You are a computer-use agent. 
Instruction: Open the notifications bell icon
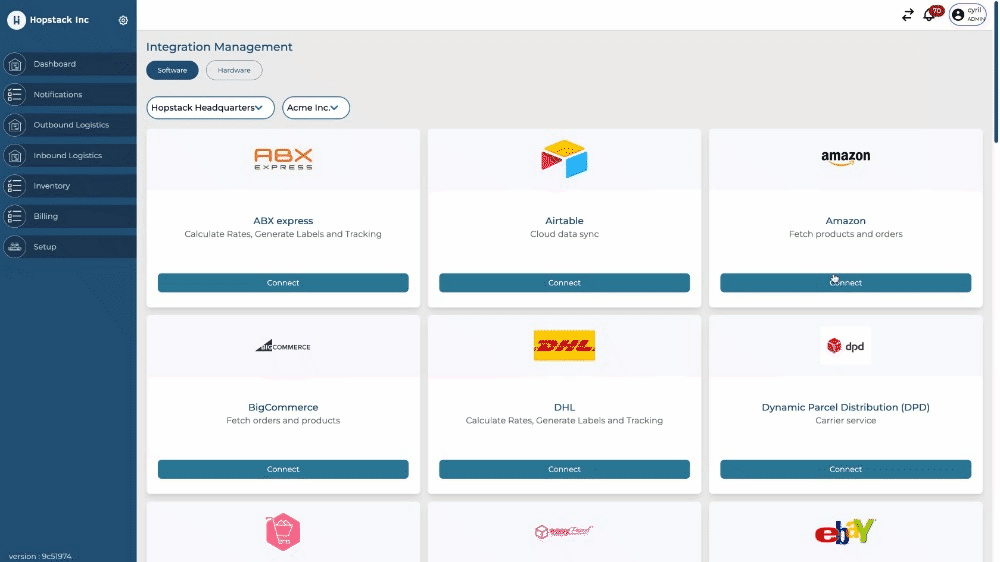pyautogui.click(x=929, y=15)
